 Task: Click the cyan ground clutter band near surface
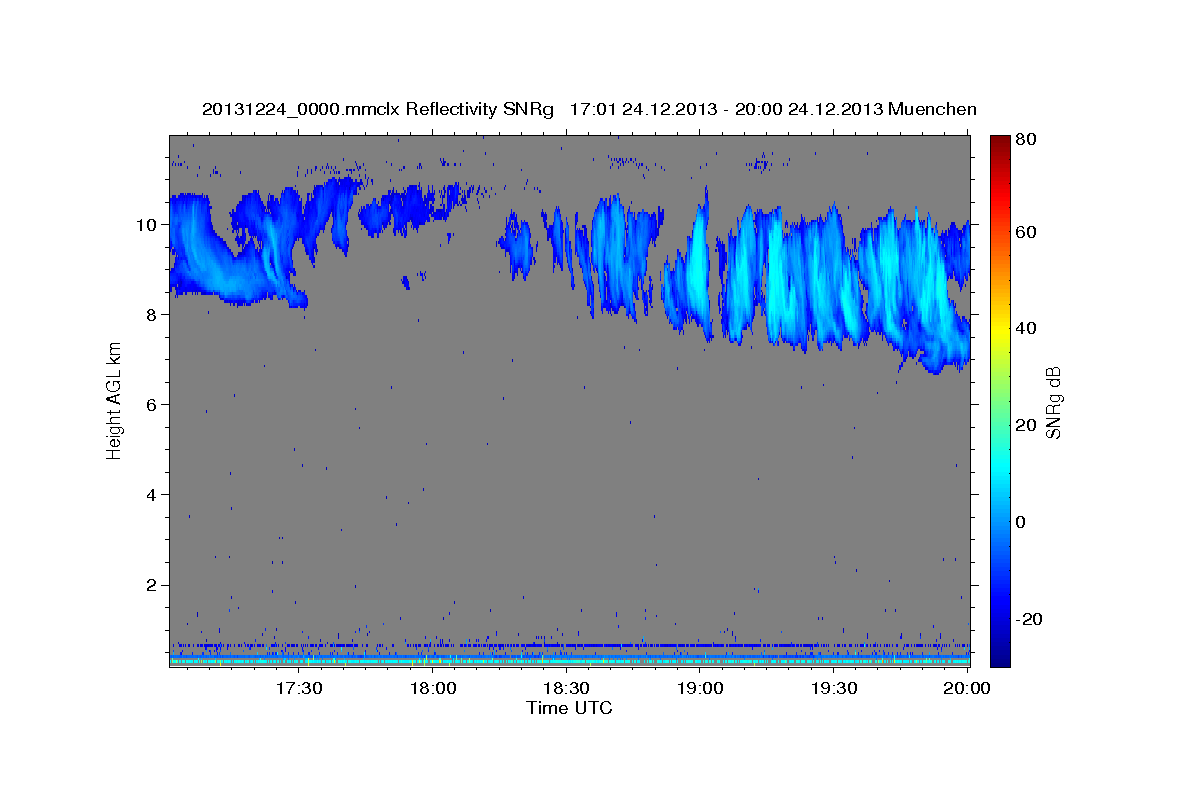pyautogui.click(x=570, y=661)
